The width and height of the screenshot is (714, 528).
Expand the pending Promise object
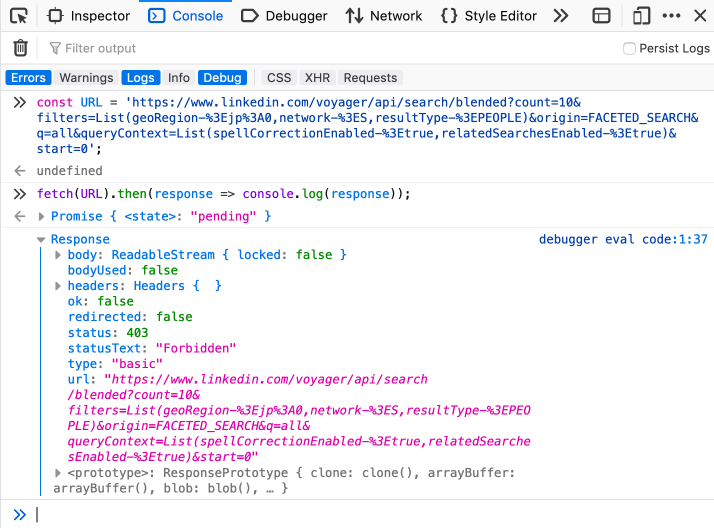(x=41, y=217)
